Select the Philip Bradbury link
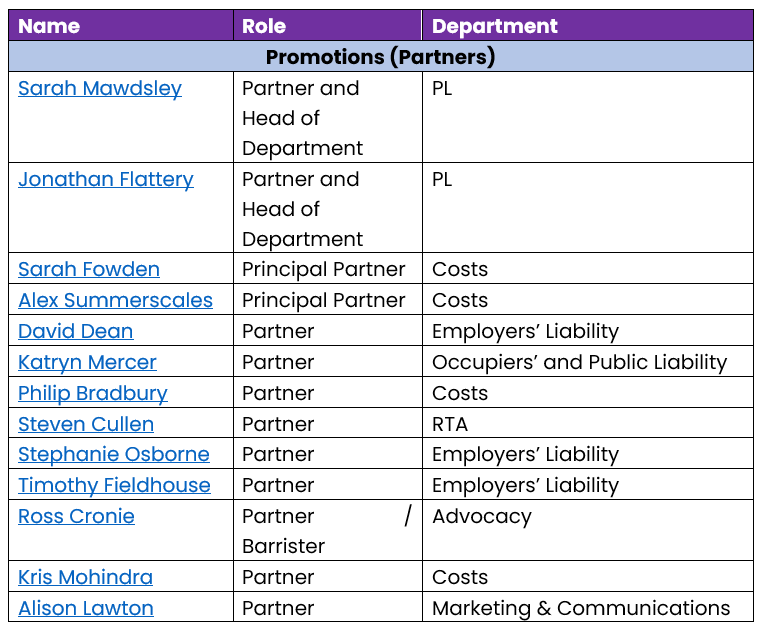This screenshot has width=758, height=632. (93, 393)
